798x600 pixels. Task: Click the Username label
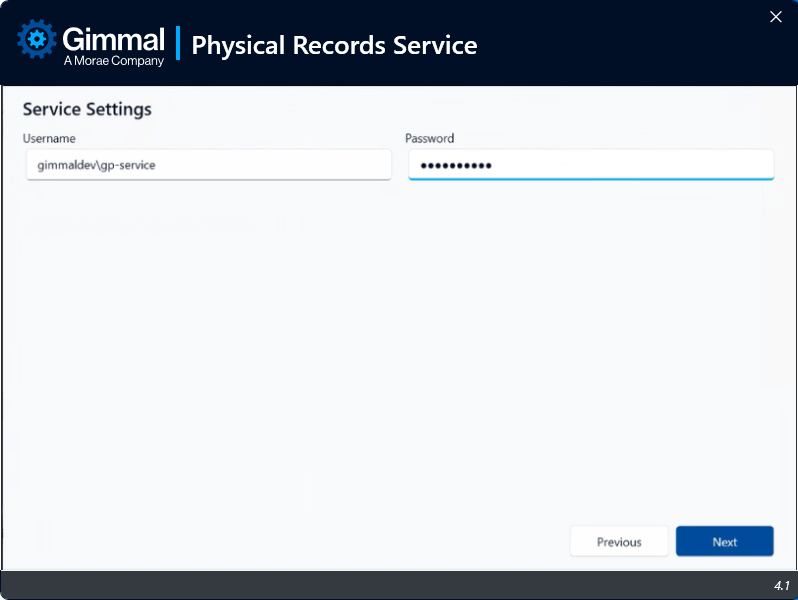point(49,138)
